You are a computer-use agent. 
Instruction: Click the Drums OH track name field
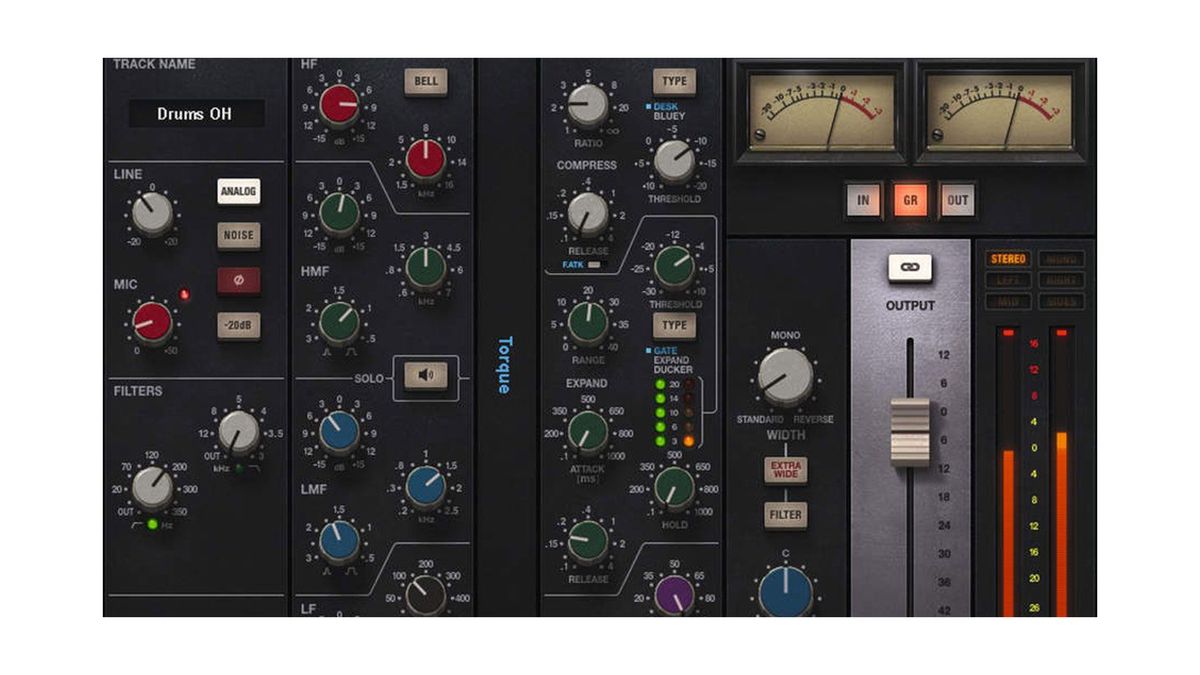(x=198, y=113)
